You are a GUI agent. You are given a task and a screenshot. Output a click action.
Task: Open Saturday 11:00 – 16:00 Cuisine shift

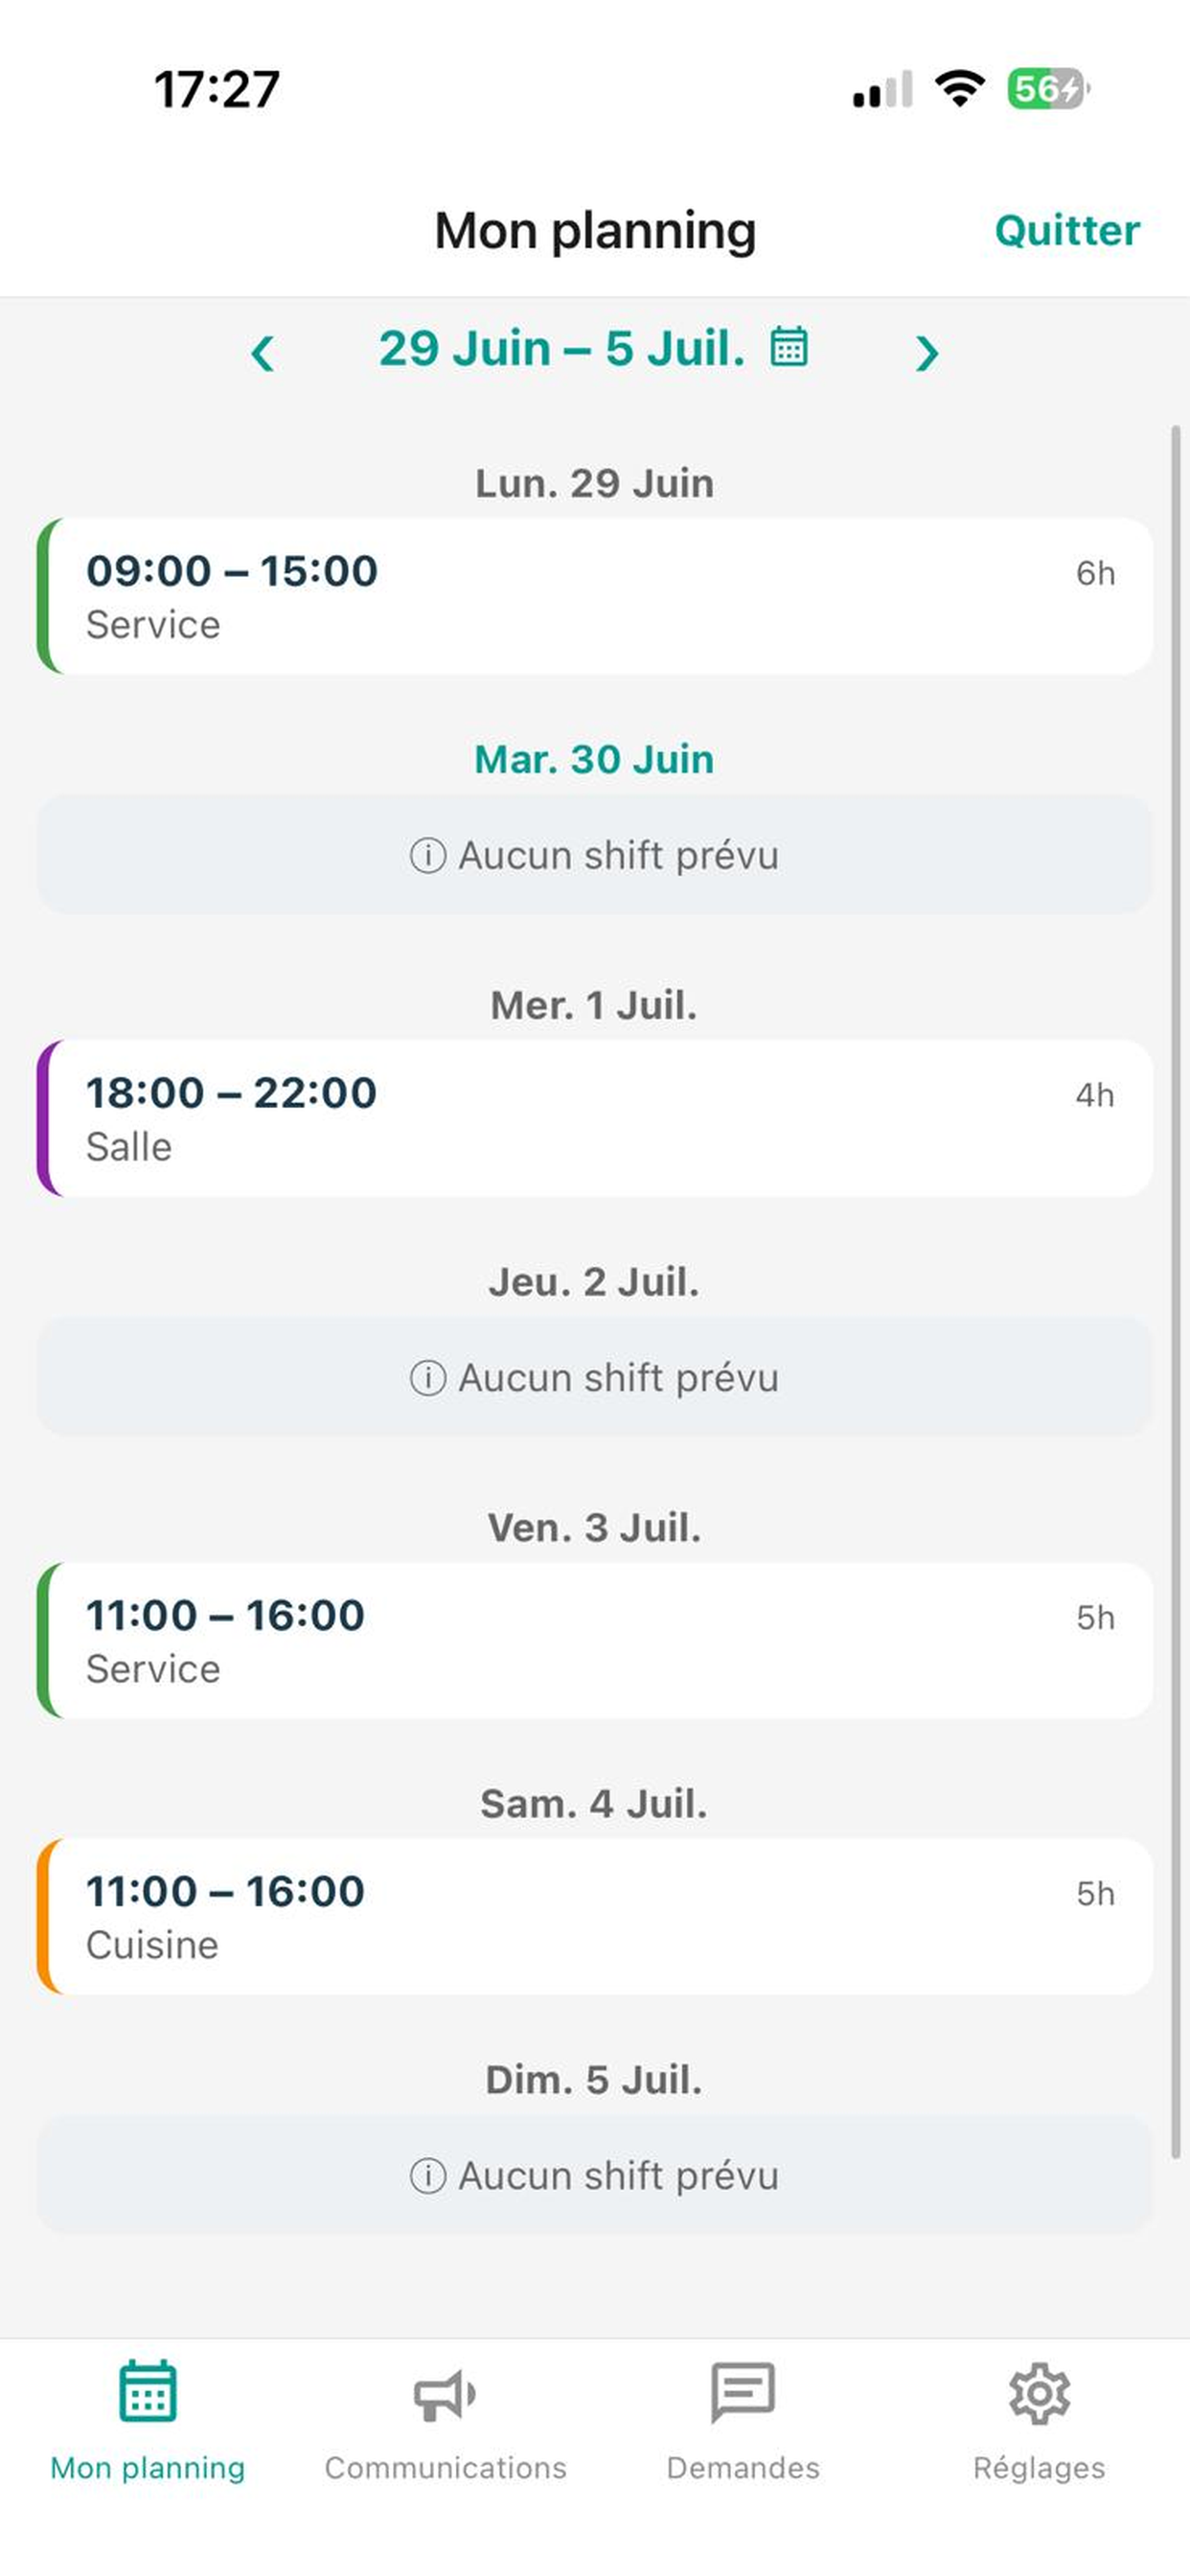tap(595, 1916)
